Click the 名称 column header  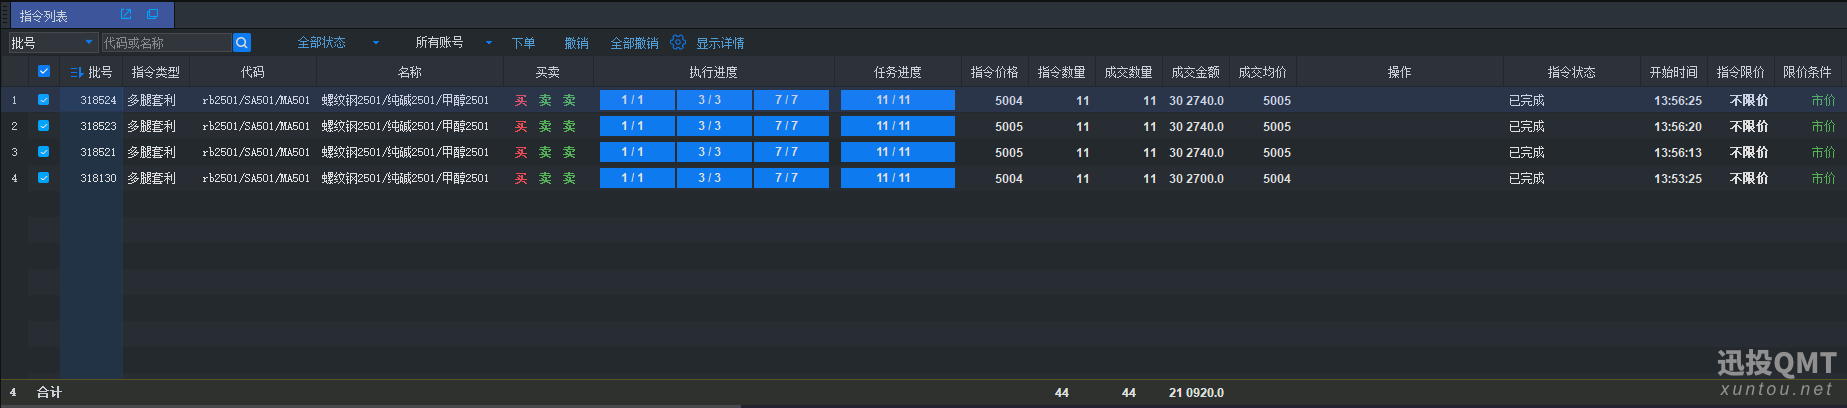pyautogui.click(x=410, y=72)
